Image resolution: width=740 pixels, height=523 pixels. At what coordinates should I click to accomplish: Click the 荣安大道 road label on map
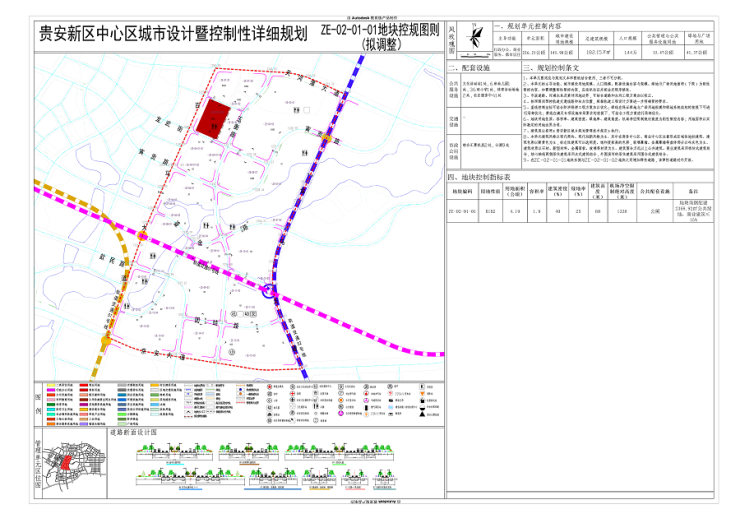[x=163, y=354]
